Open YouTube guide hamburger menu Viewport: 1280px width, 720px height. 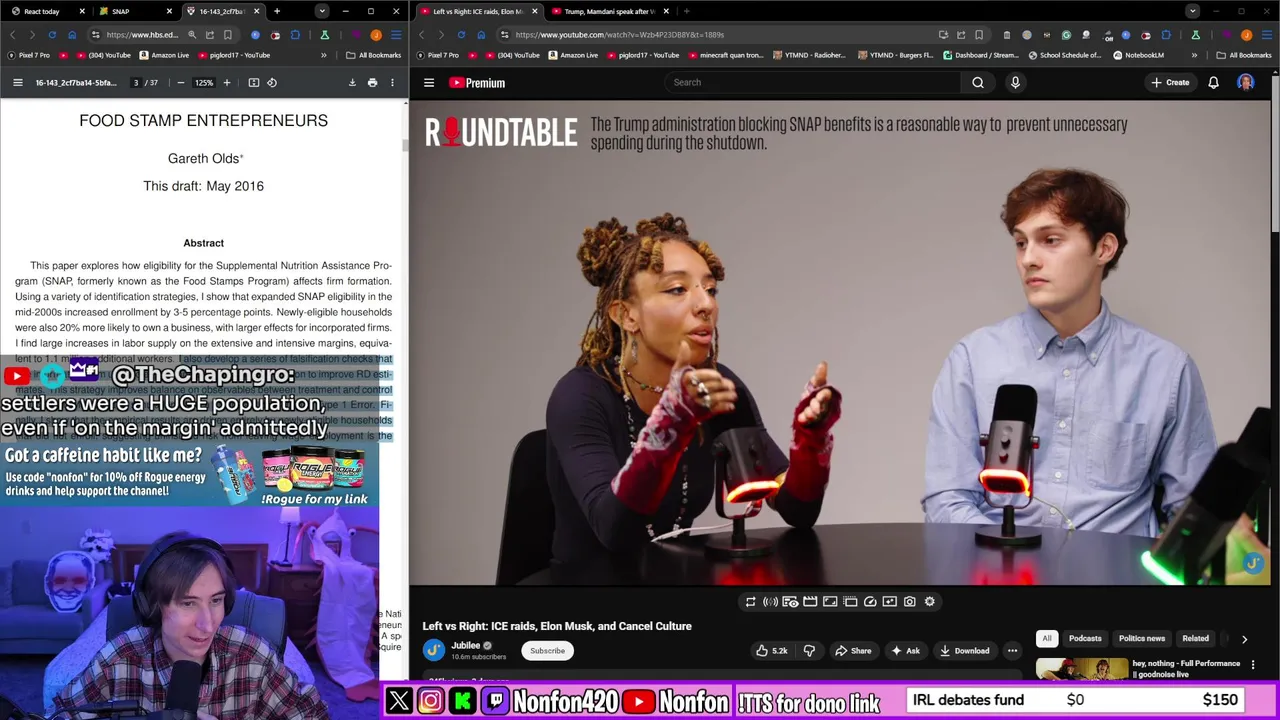pos(429,83)
